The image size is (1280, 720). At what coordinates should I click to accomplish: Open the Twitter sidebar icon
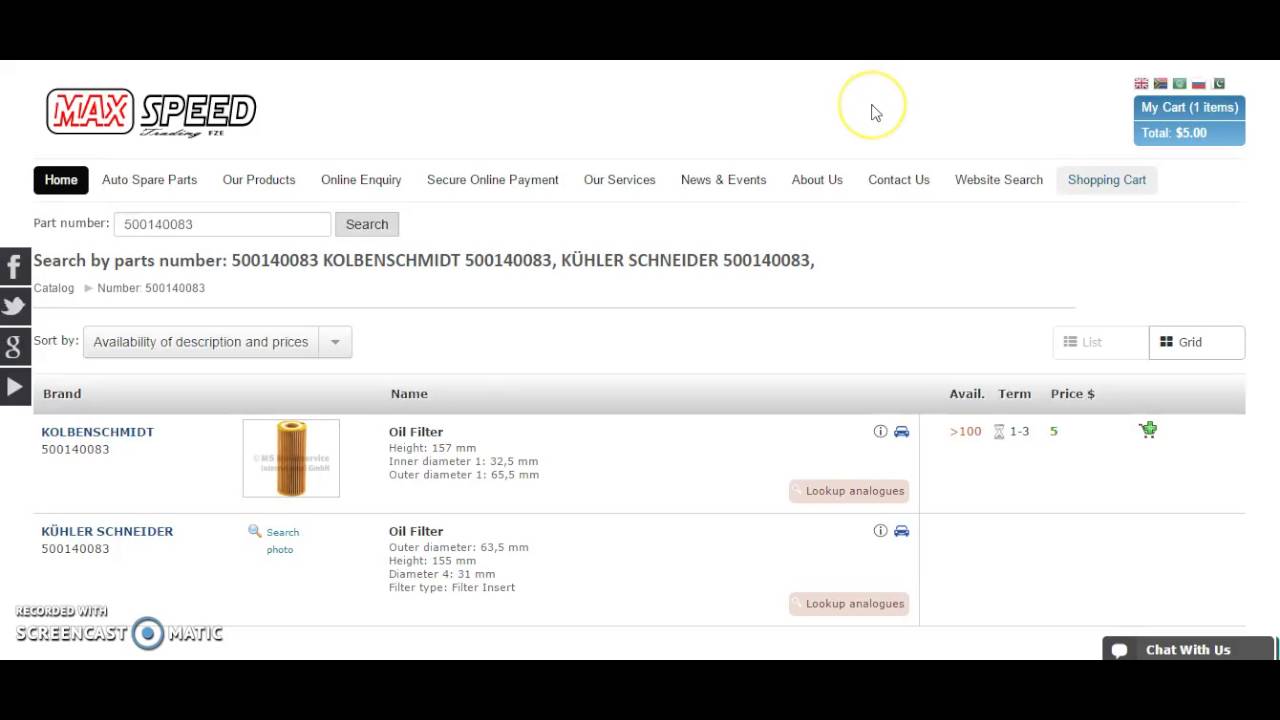pos(15,306)
